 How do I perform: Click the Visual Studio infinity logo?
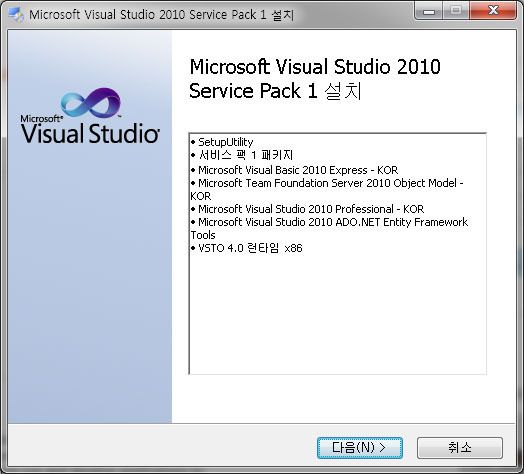(x=91, y=103)
